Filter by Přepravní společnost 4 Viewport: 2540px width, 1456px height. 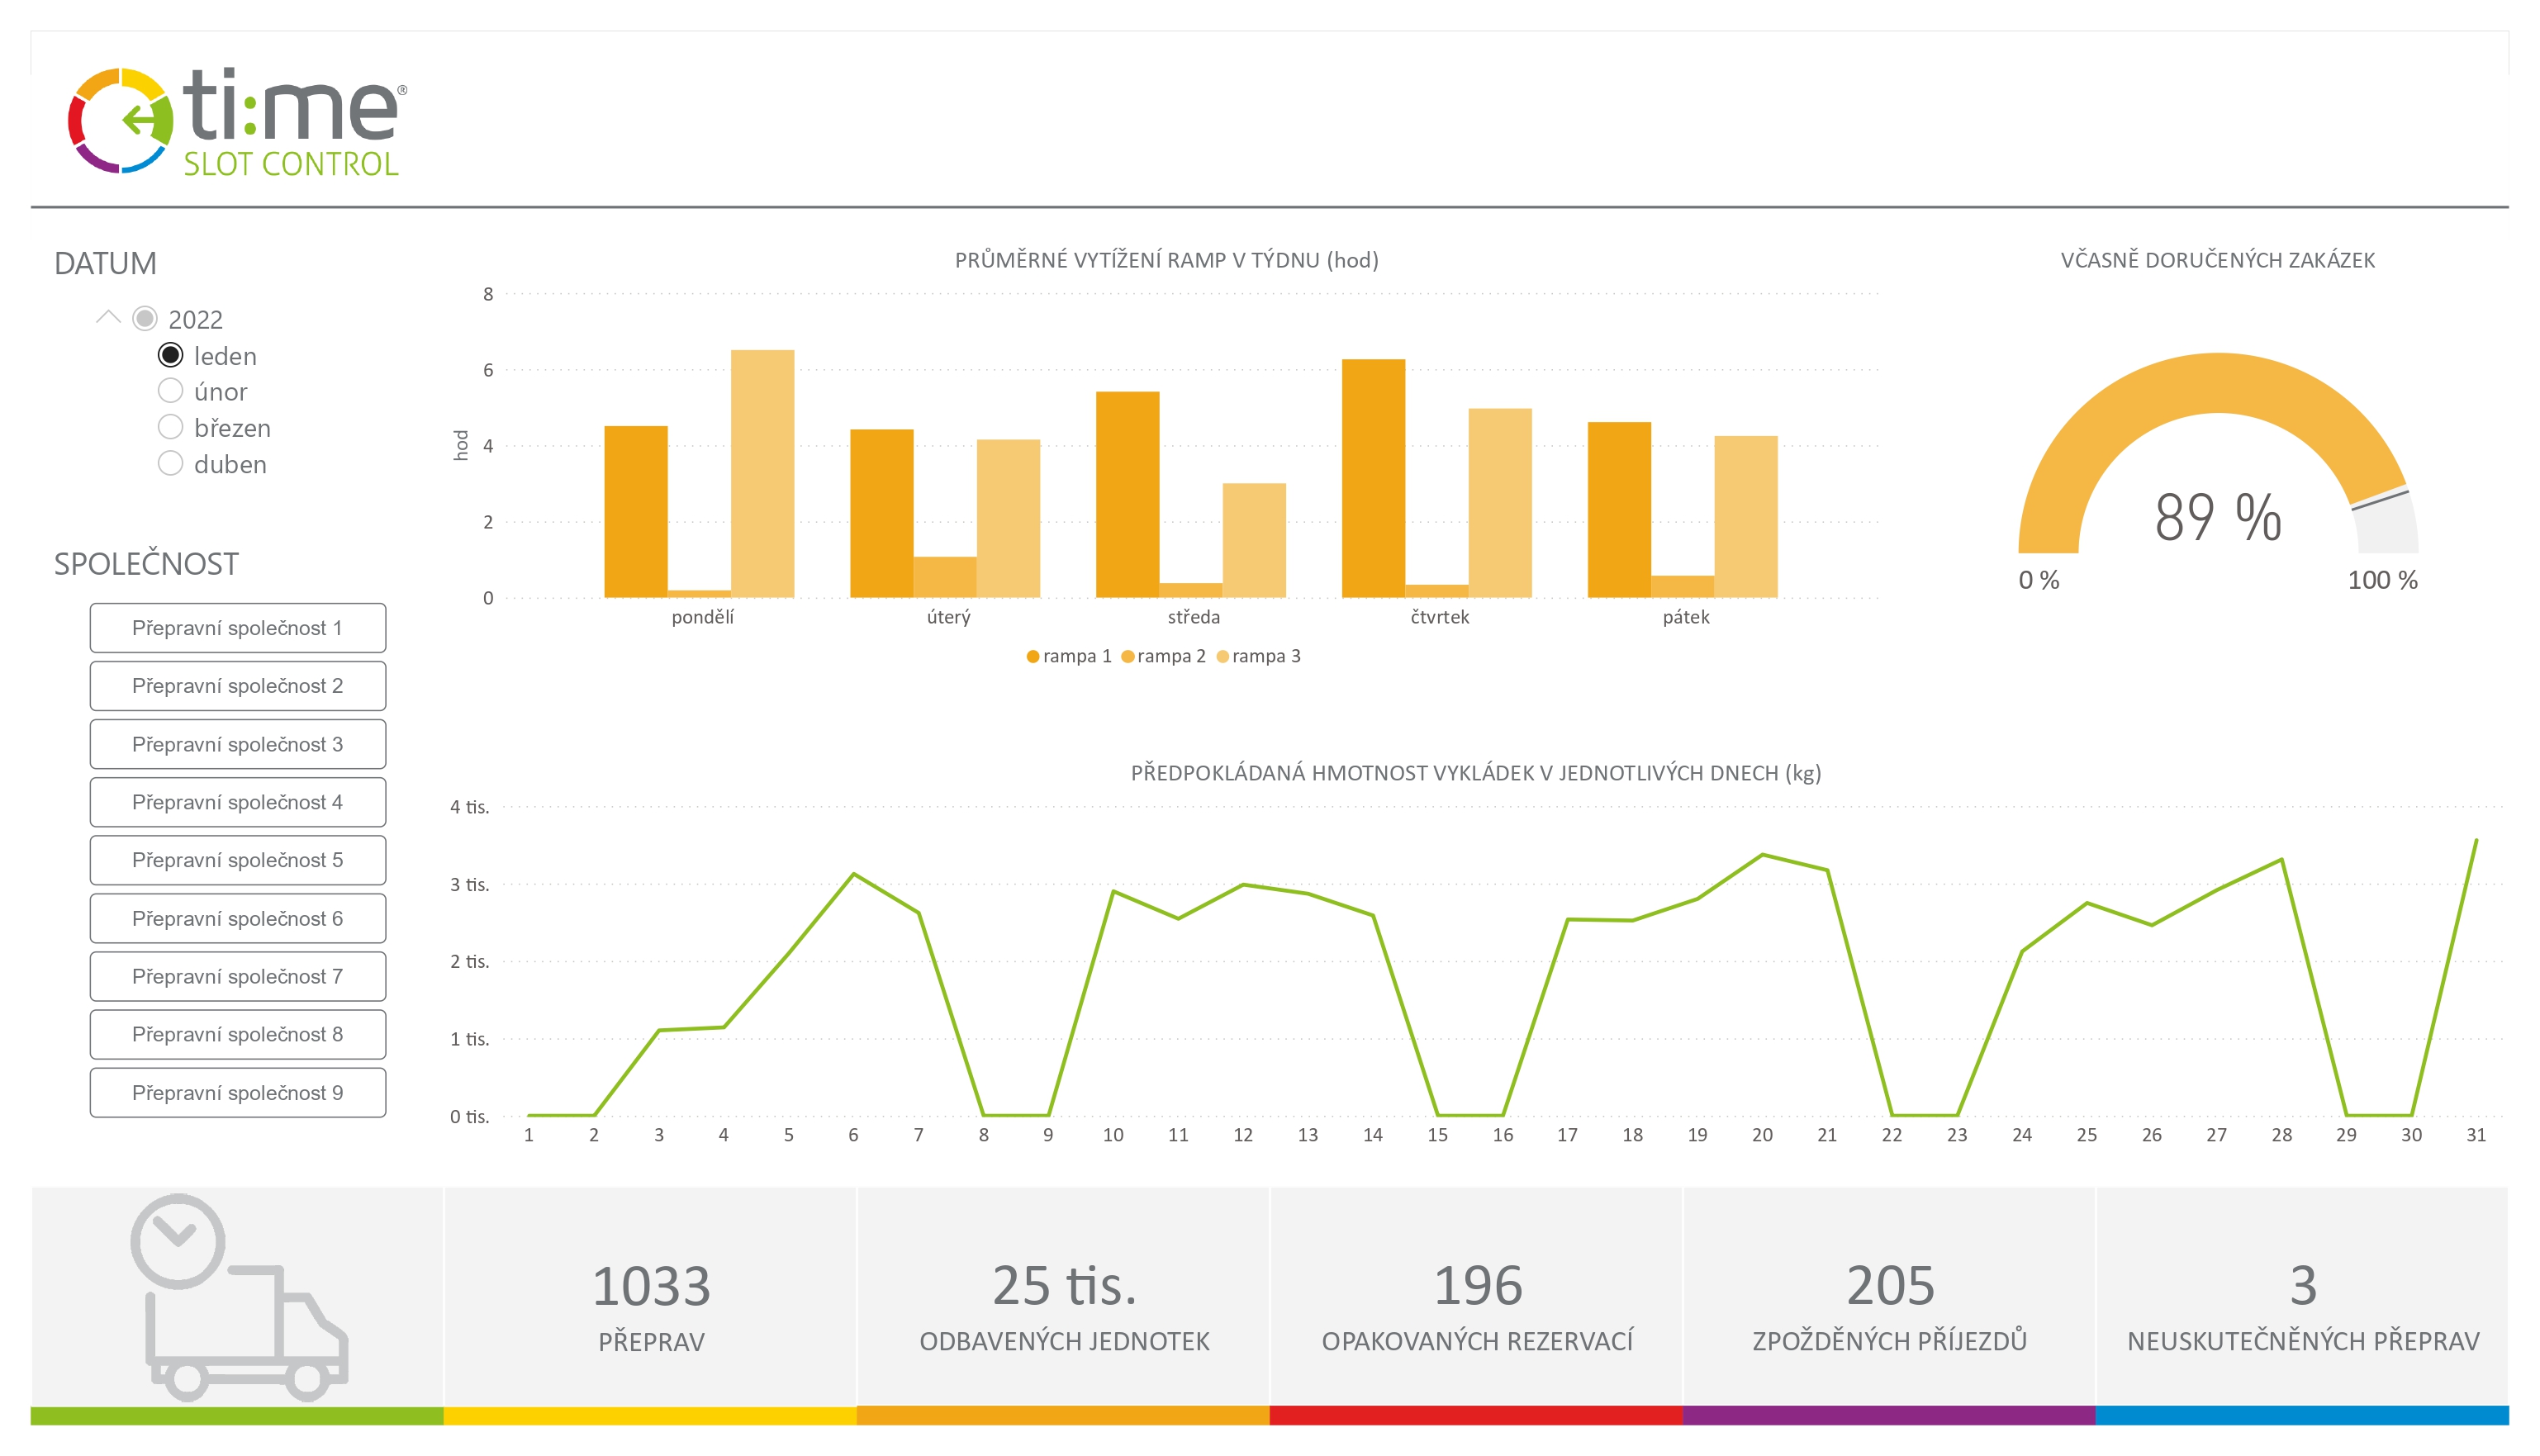click(238, 802)
